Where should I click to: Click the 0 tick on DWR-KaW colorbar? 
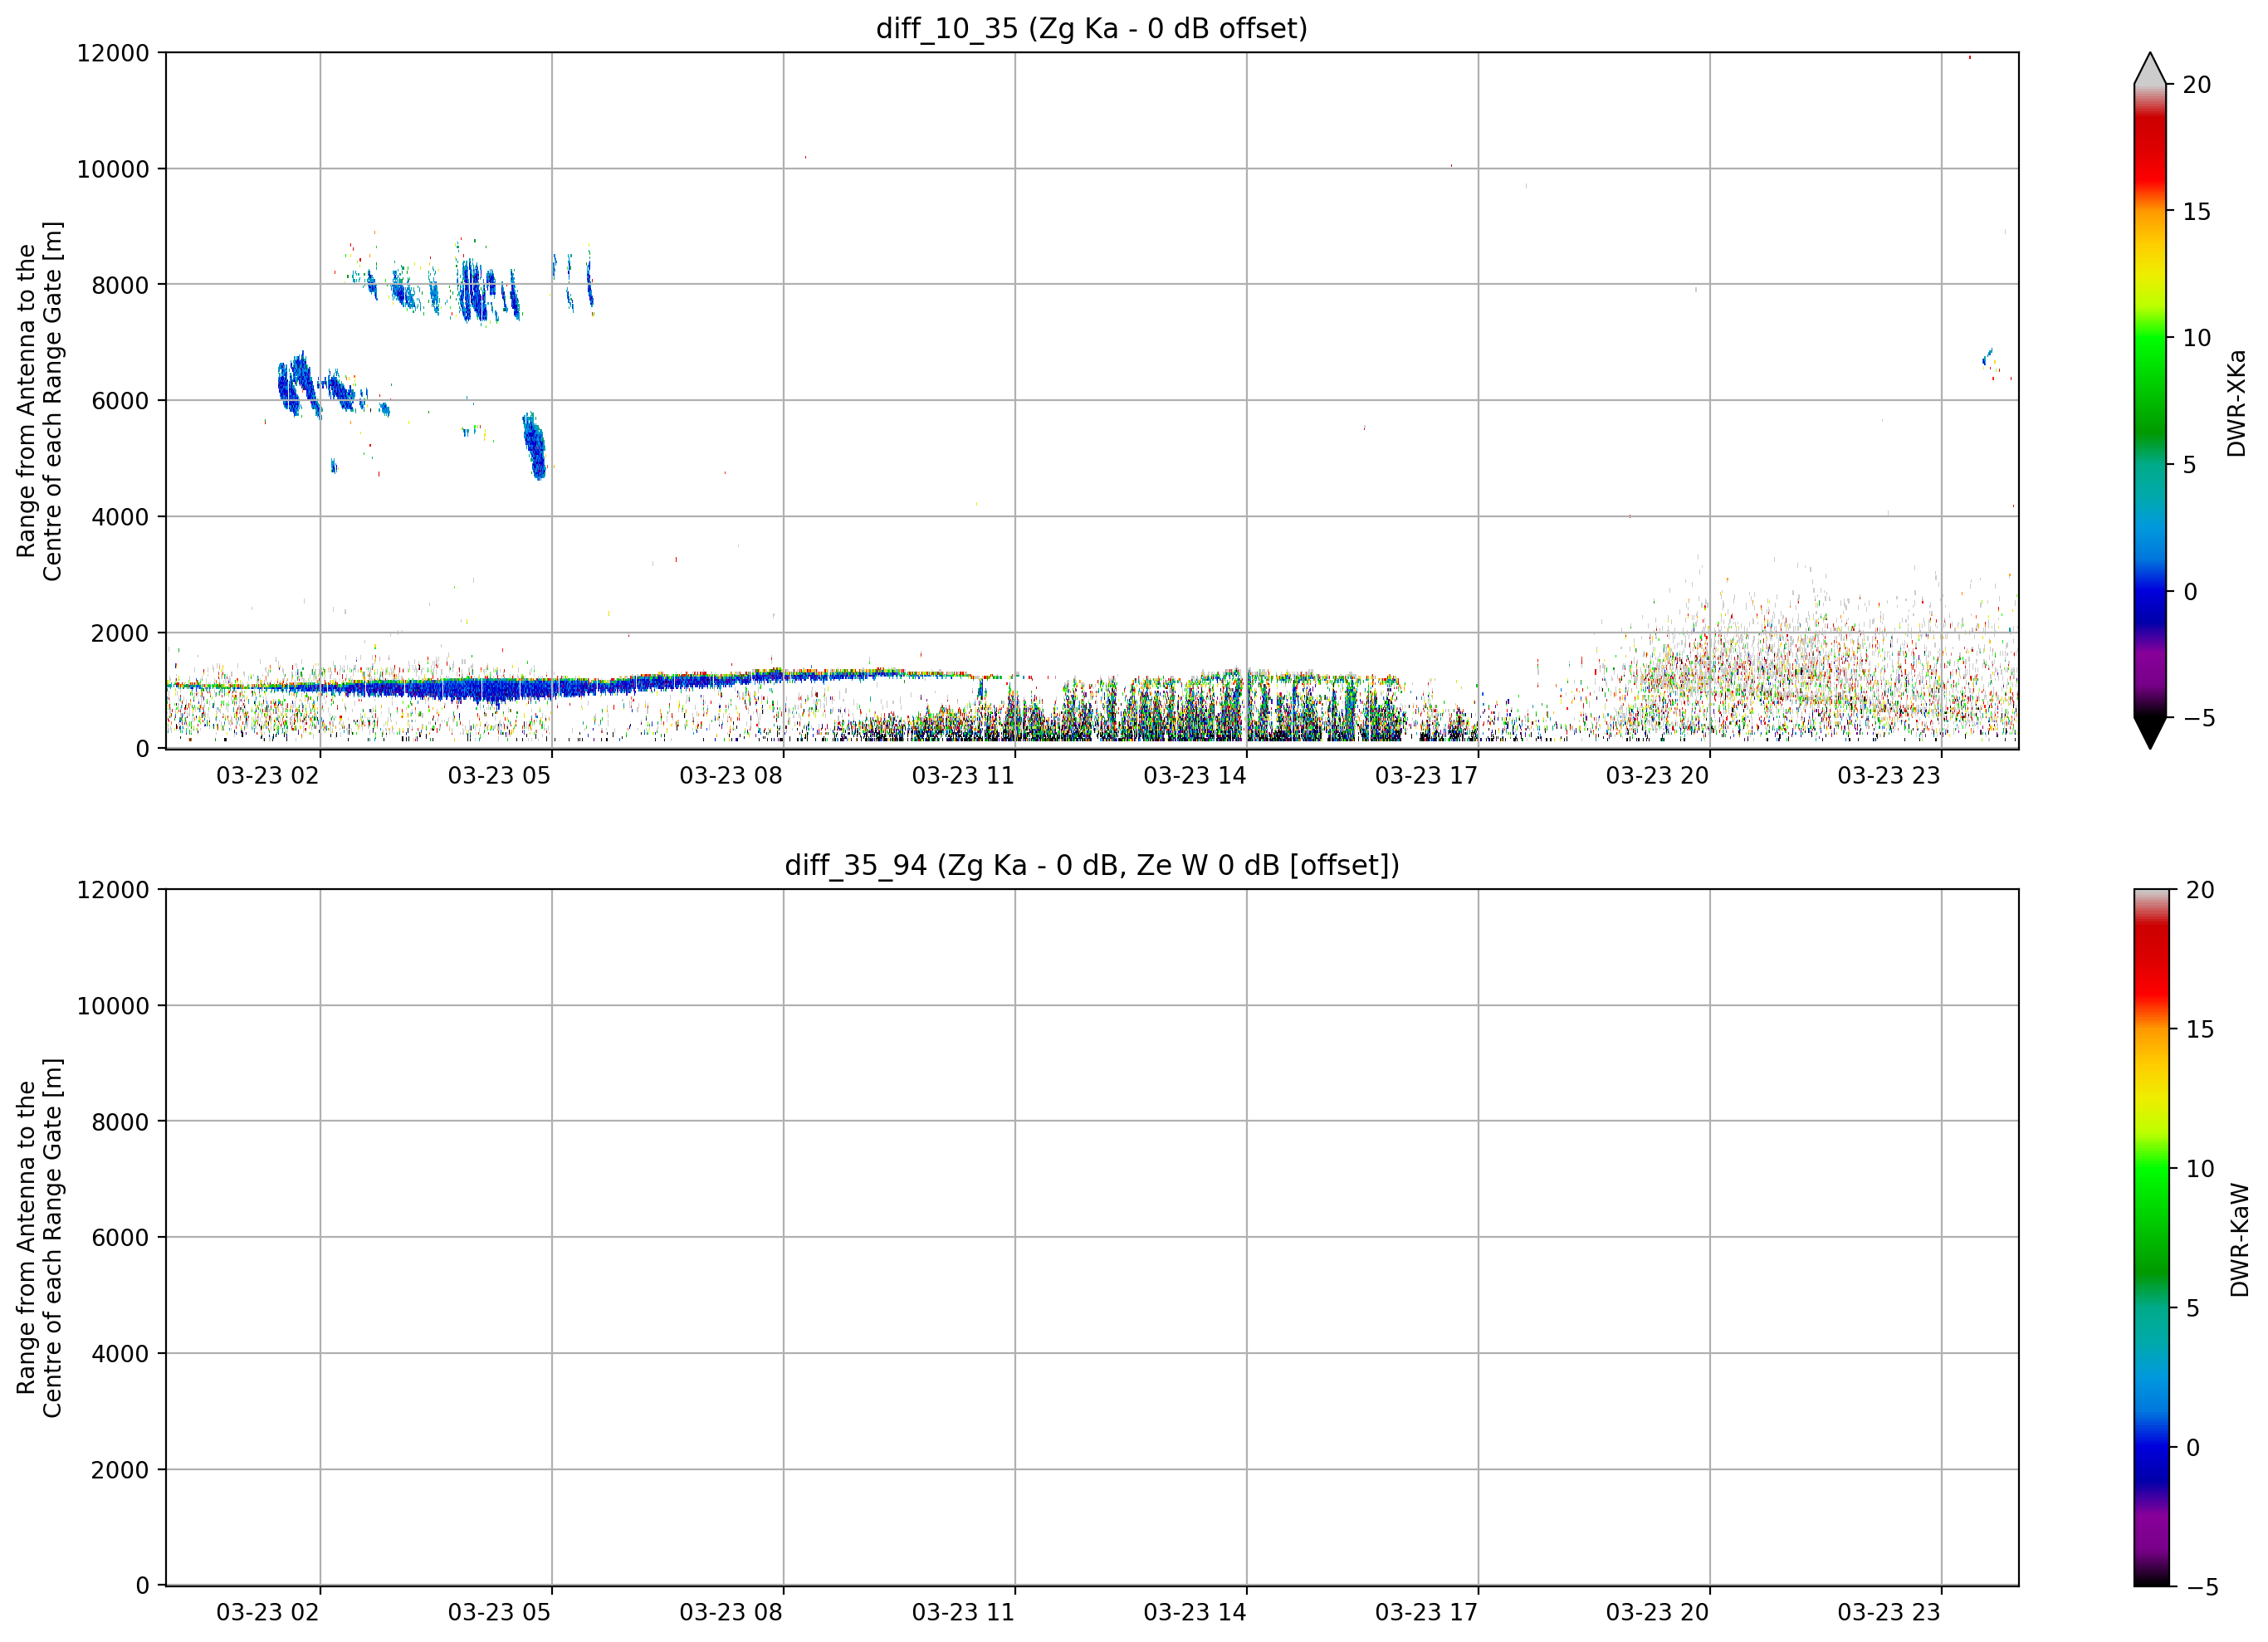click(2192, 1448)
